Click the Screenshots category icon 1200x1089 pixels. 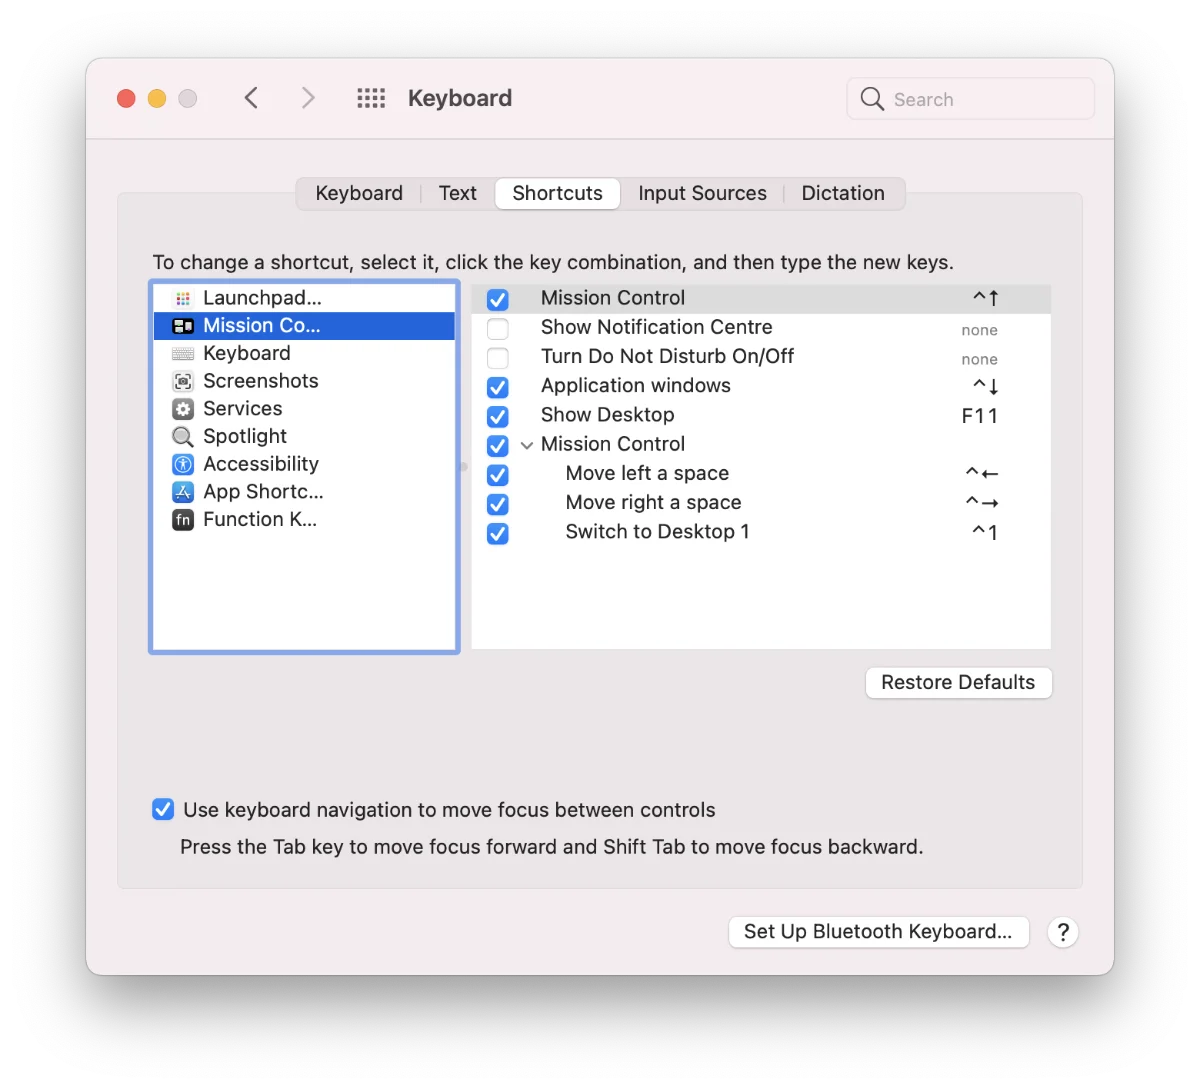[183, 381]
